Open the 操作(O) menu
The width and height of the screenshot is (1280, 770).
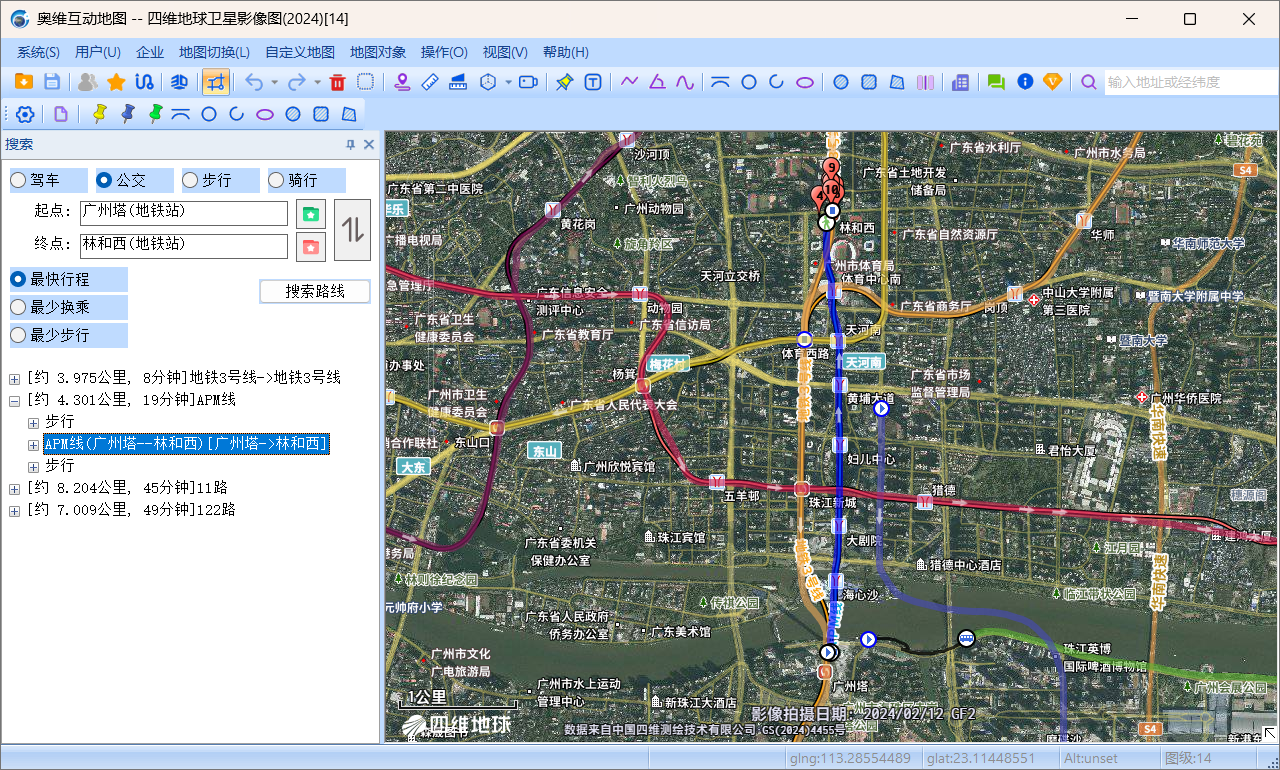click(444, 52)
